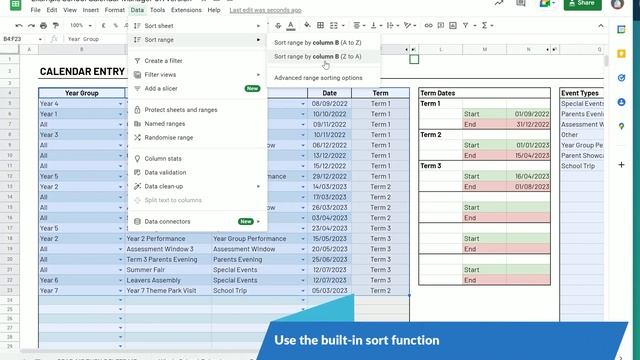Choose Sort range by column B (A to Z)
The height and width of the screenshot is (360, 640).
pyautogui.click(x=318, y=42)
